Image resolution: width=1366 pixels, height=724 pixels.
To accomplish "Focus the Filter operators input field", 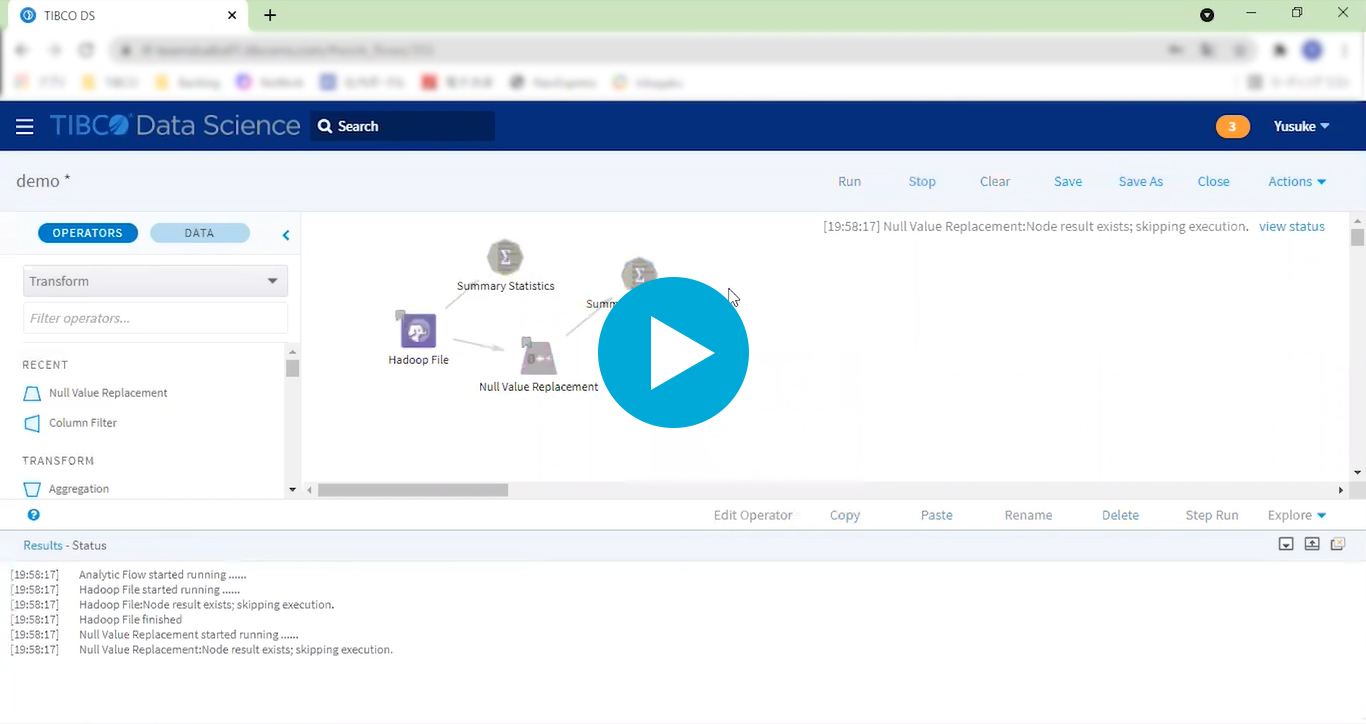I will (155, 318).
